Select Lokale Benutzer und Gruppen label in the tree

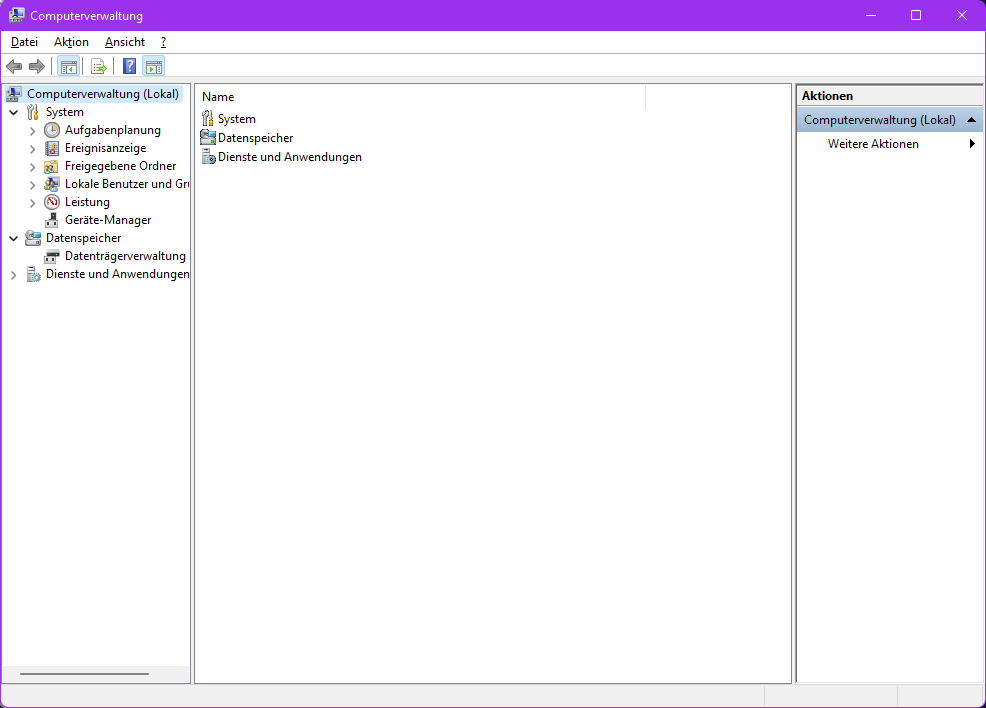click(126, 184)
